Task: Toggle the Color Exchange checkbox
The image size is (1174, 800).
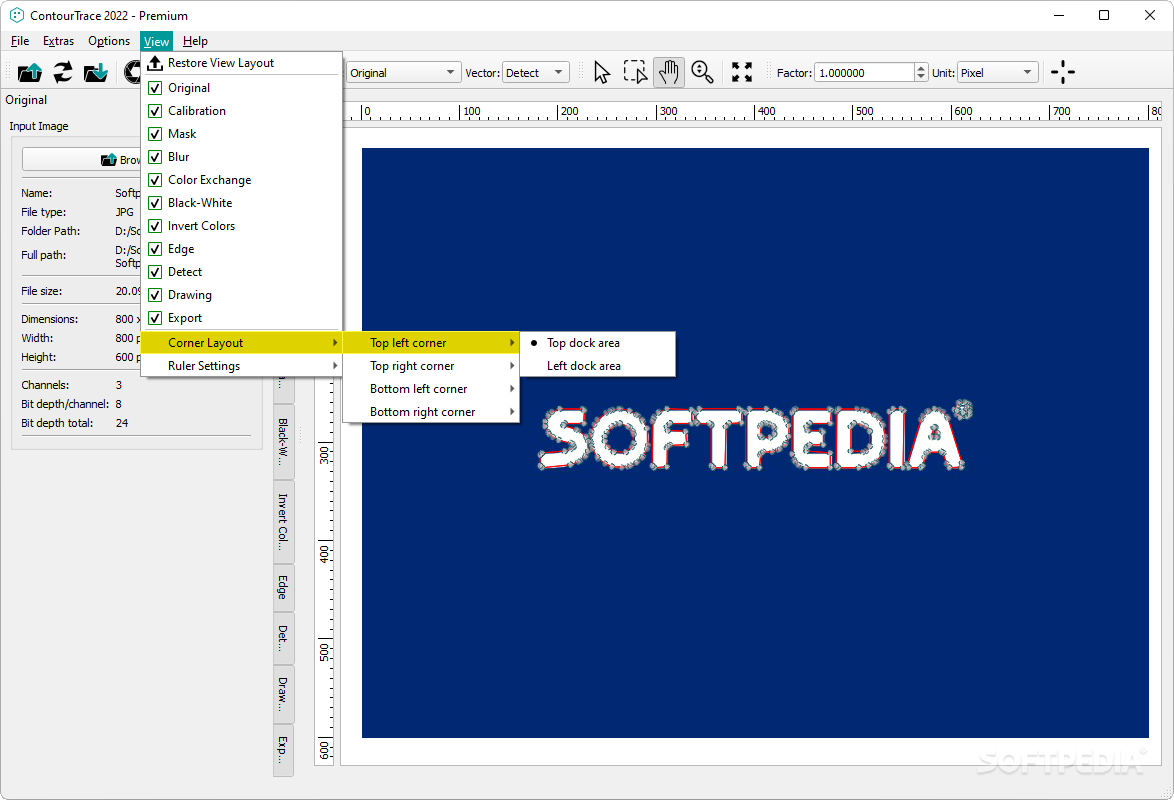Action: pyautogui.click(x=155, y=180)
